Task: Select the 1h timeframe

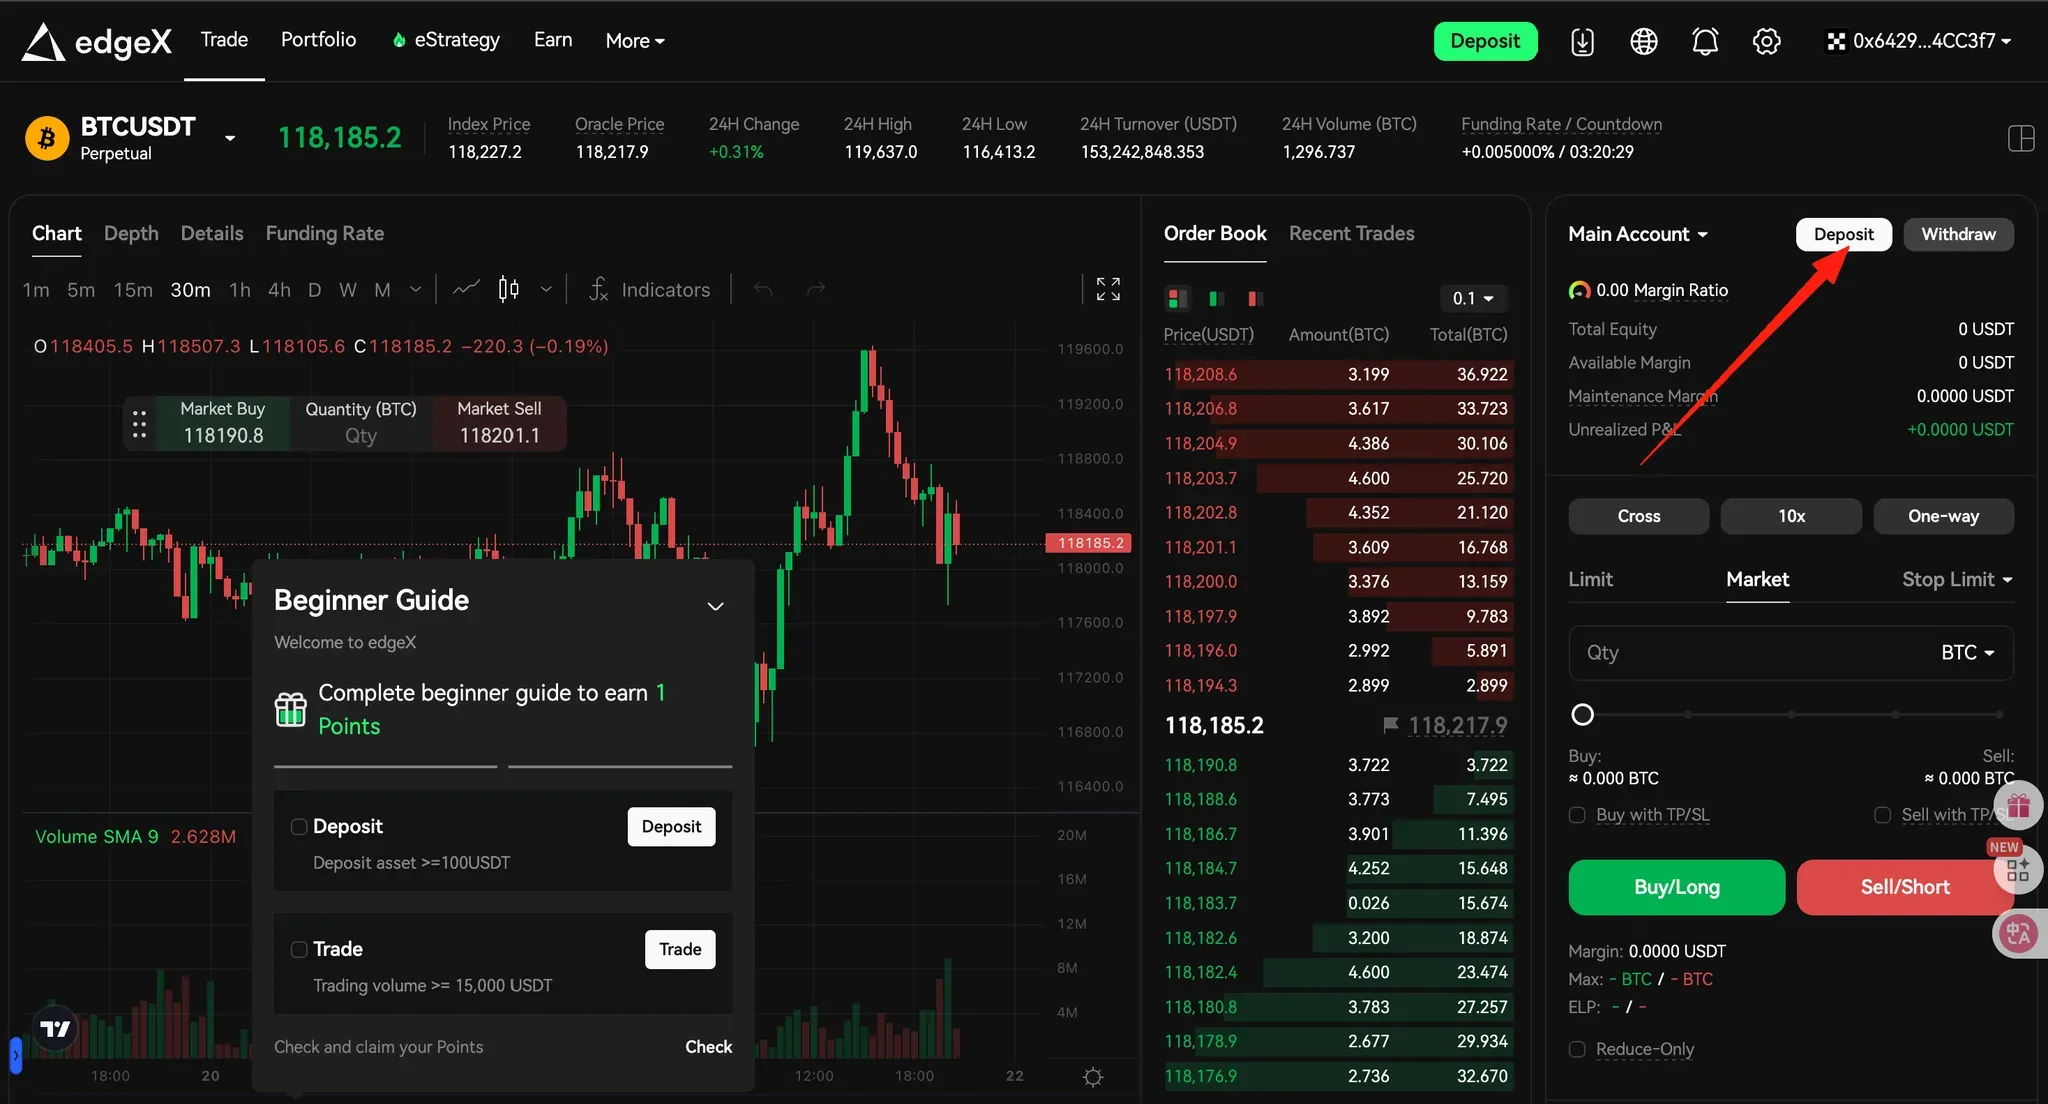Action: point(240,289)
